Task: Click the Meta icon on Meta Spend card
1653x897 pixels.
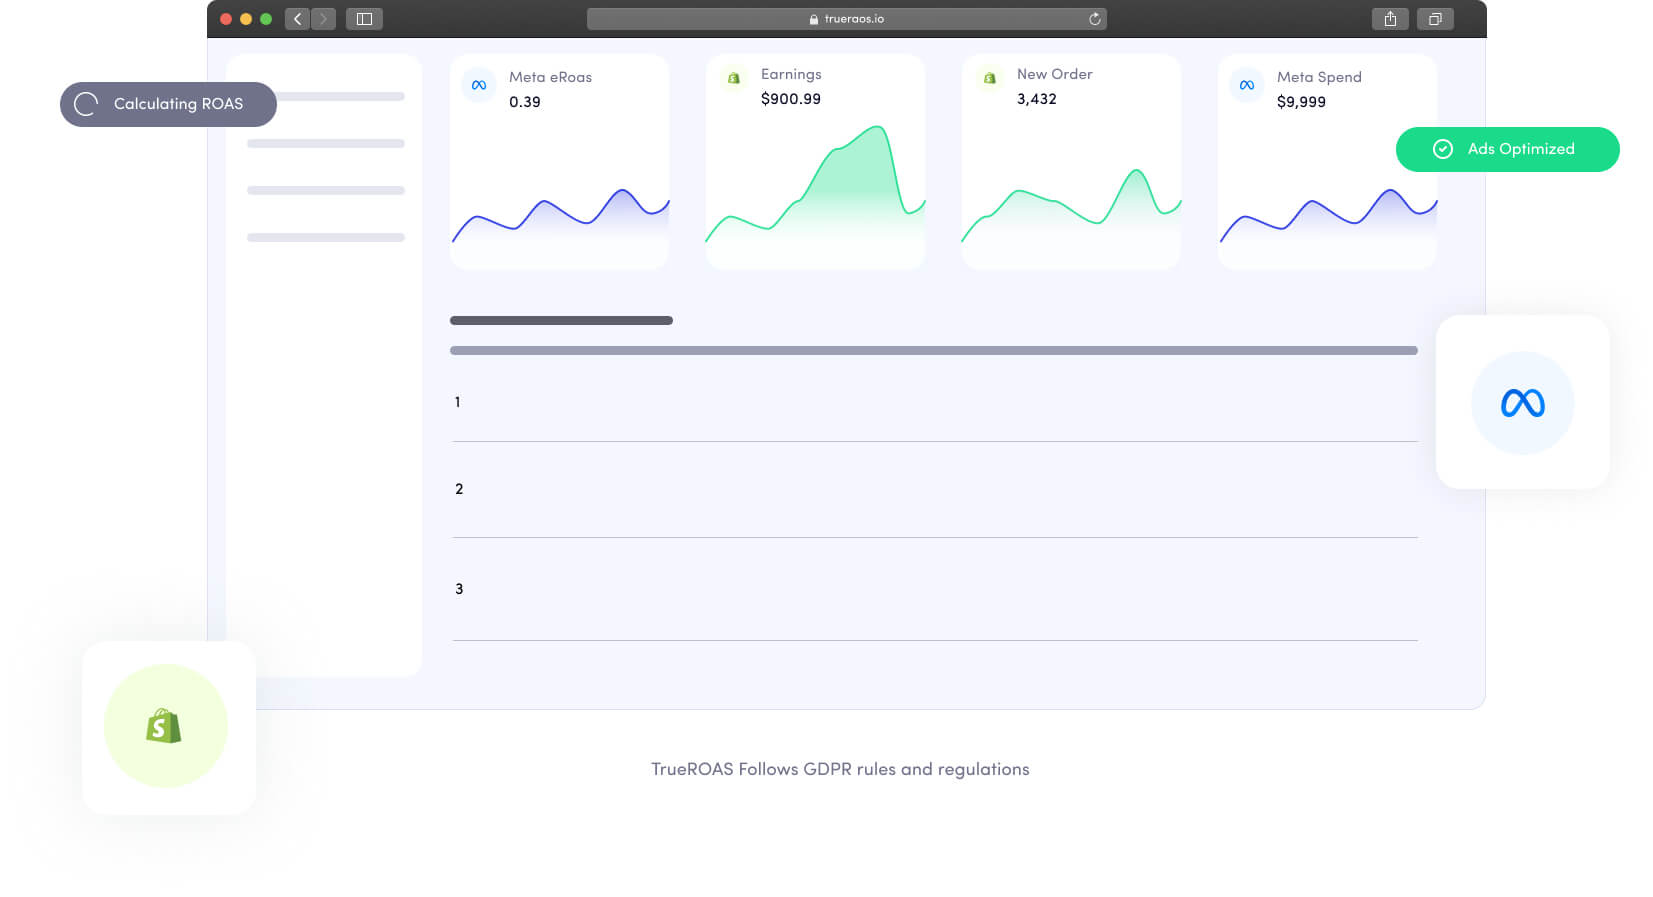Action: tap(1247, 85)
